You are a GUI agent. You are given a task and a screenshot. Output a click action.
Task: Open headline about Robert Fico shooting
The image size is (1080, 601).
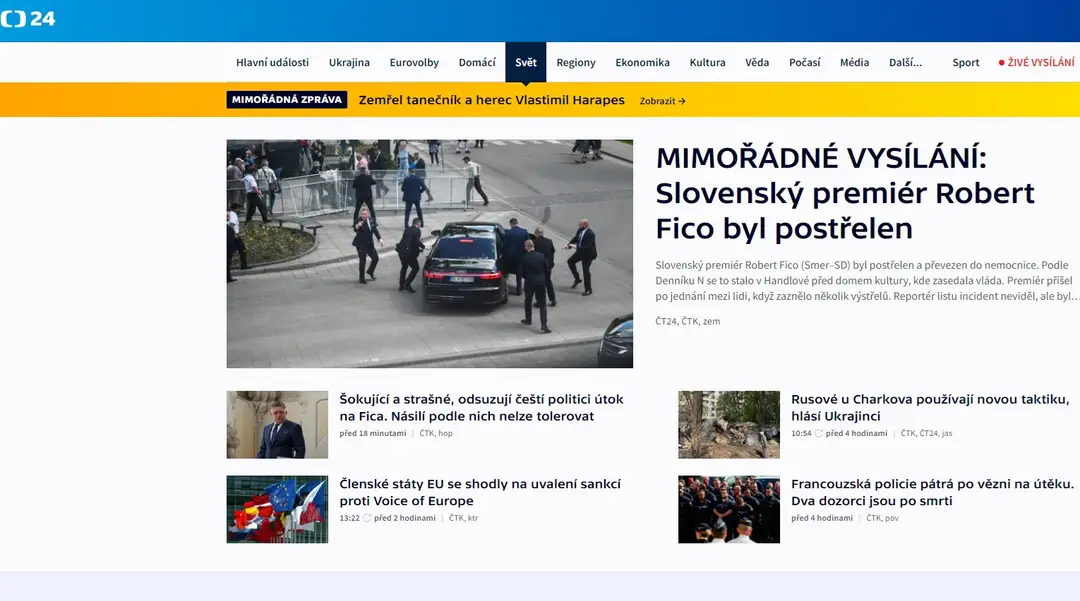(844, 193)
